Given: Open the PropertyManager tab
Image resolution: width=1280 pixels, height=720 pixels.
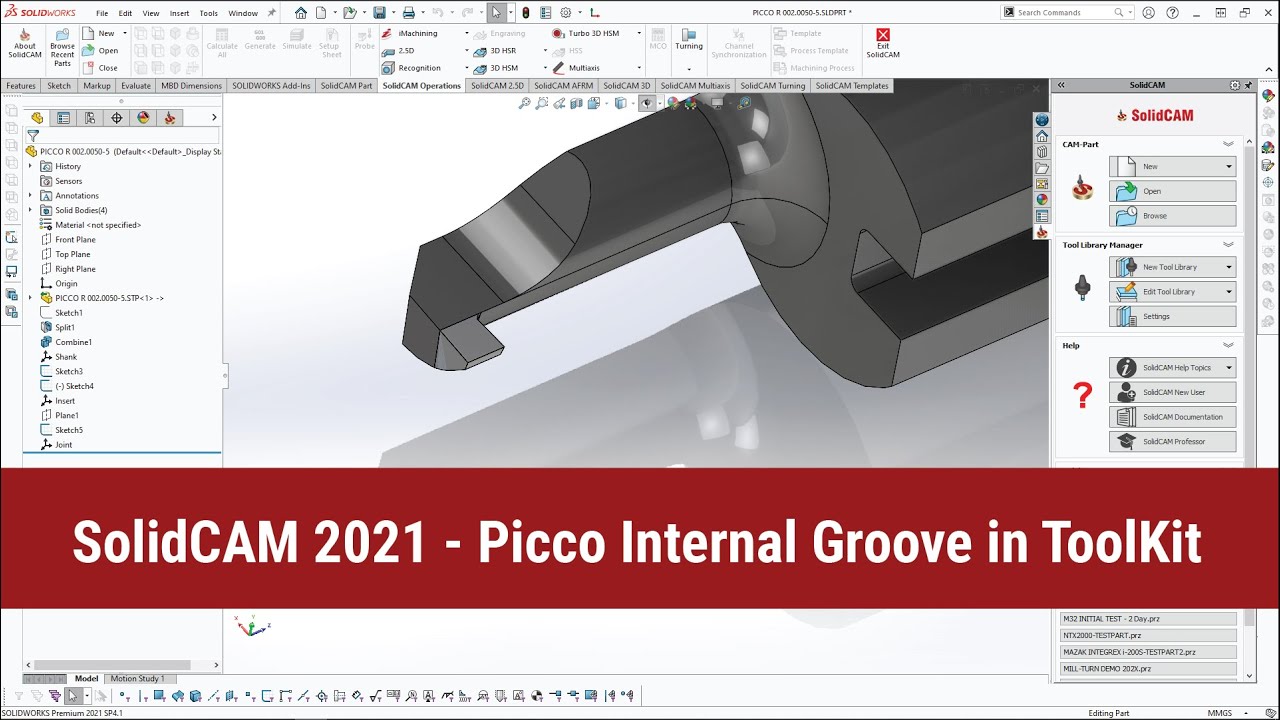Looking at the screenshot, I should click(64, 117).
